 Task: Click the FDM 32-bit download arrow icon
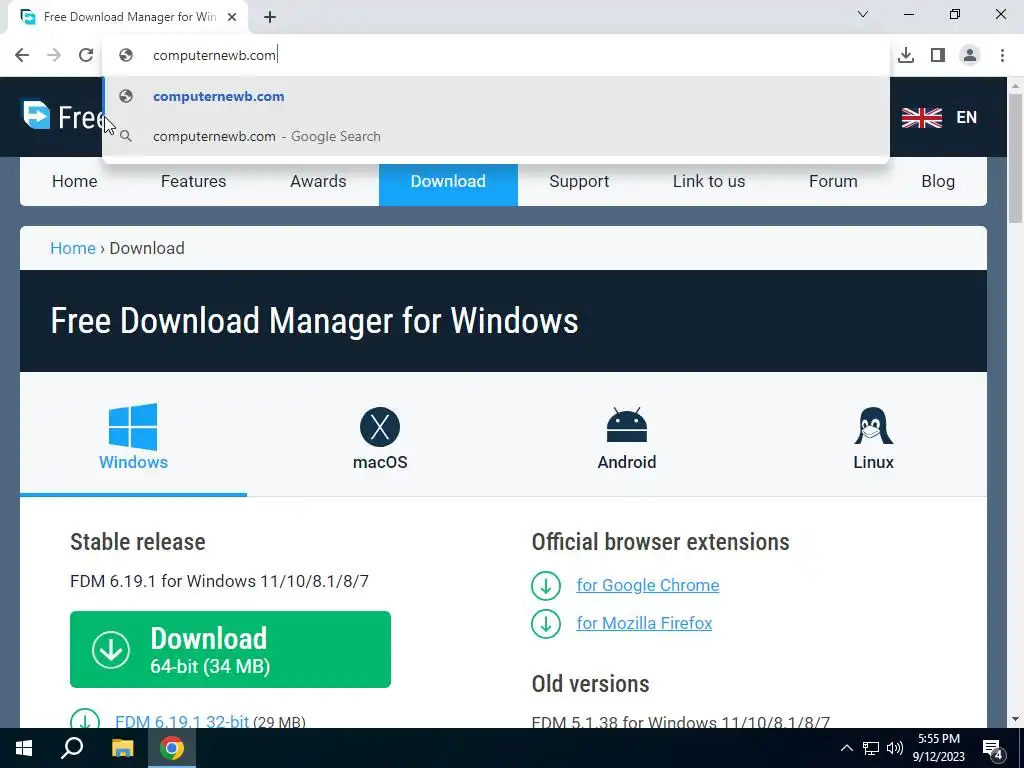pos(85,719)
